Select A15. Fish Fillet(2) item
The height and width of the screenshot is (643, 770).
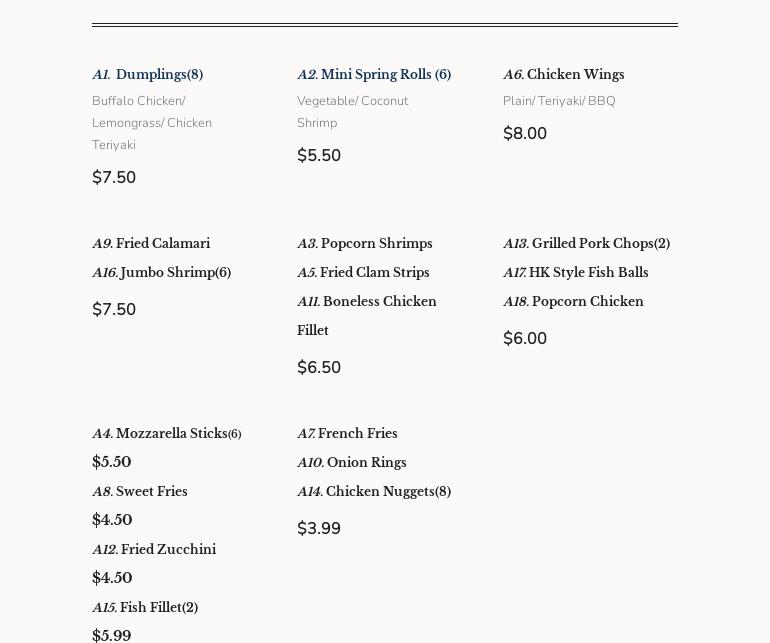pyautogui.click(x=145, y=608)
